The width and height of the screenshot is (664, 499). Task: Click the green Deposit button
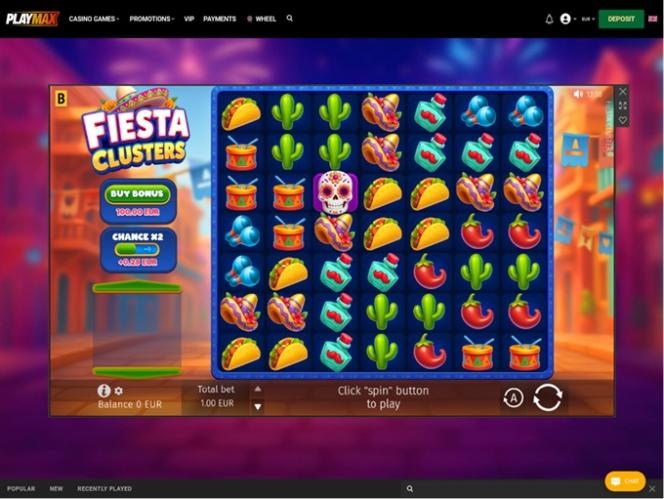pyautogui.click(x=621, y=19)
